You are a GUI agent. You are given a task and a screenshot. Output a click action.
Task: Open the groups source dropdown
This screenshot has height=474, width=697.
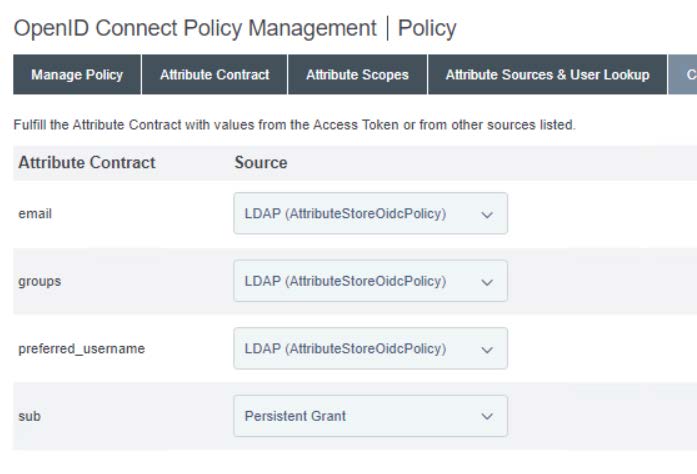(x=370, y=281)
